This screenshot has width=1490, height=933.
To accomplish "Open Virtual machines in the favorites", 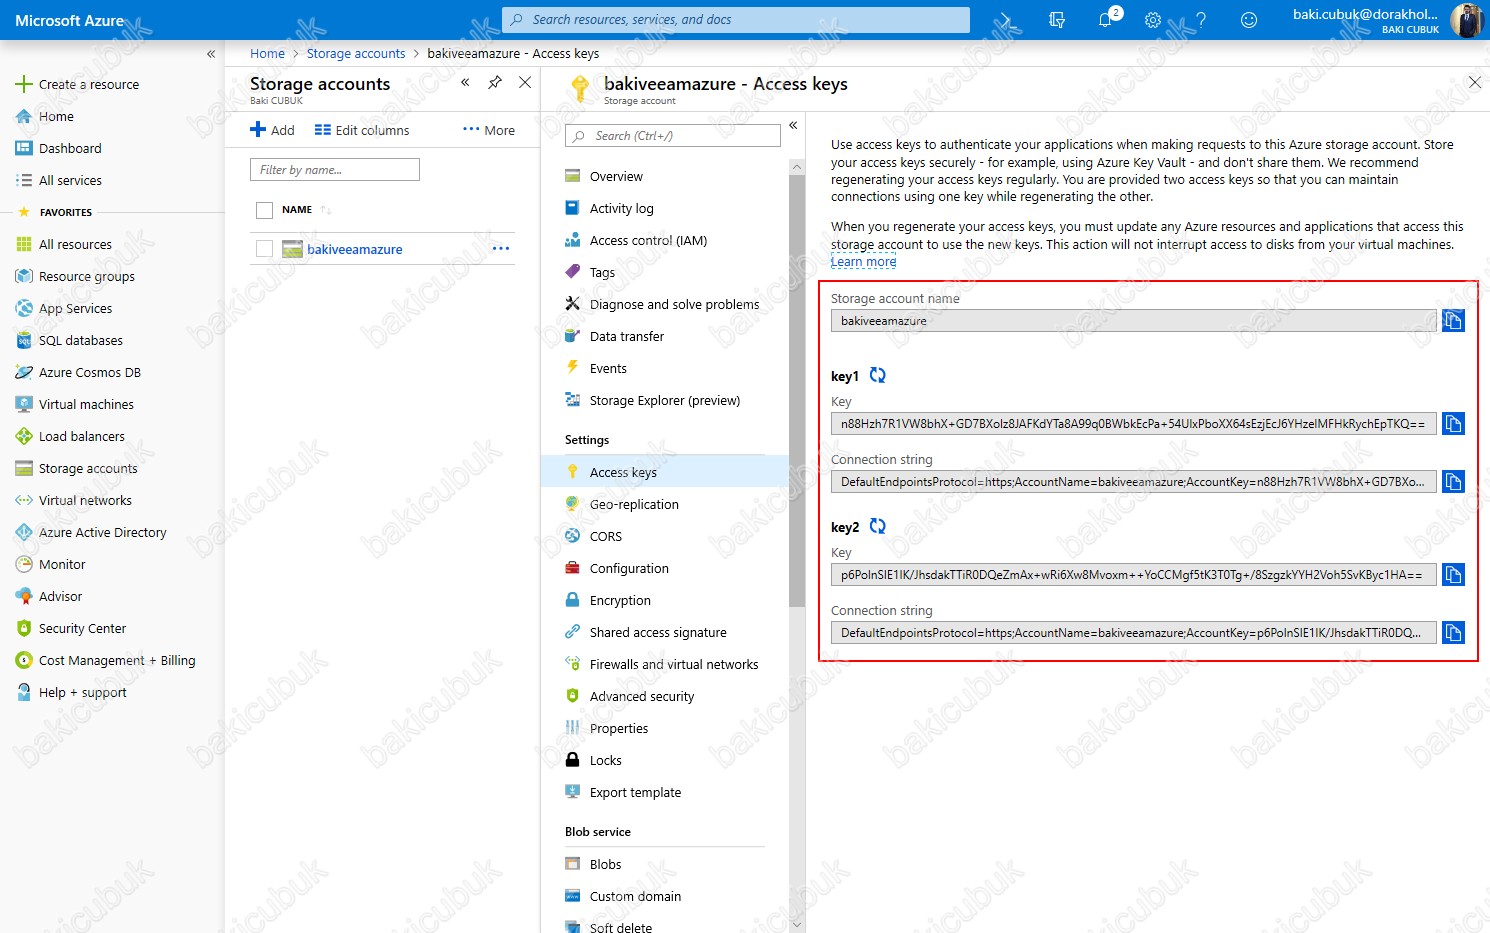I will [x=86, y=404].
